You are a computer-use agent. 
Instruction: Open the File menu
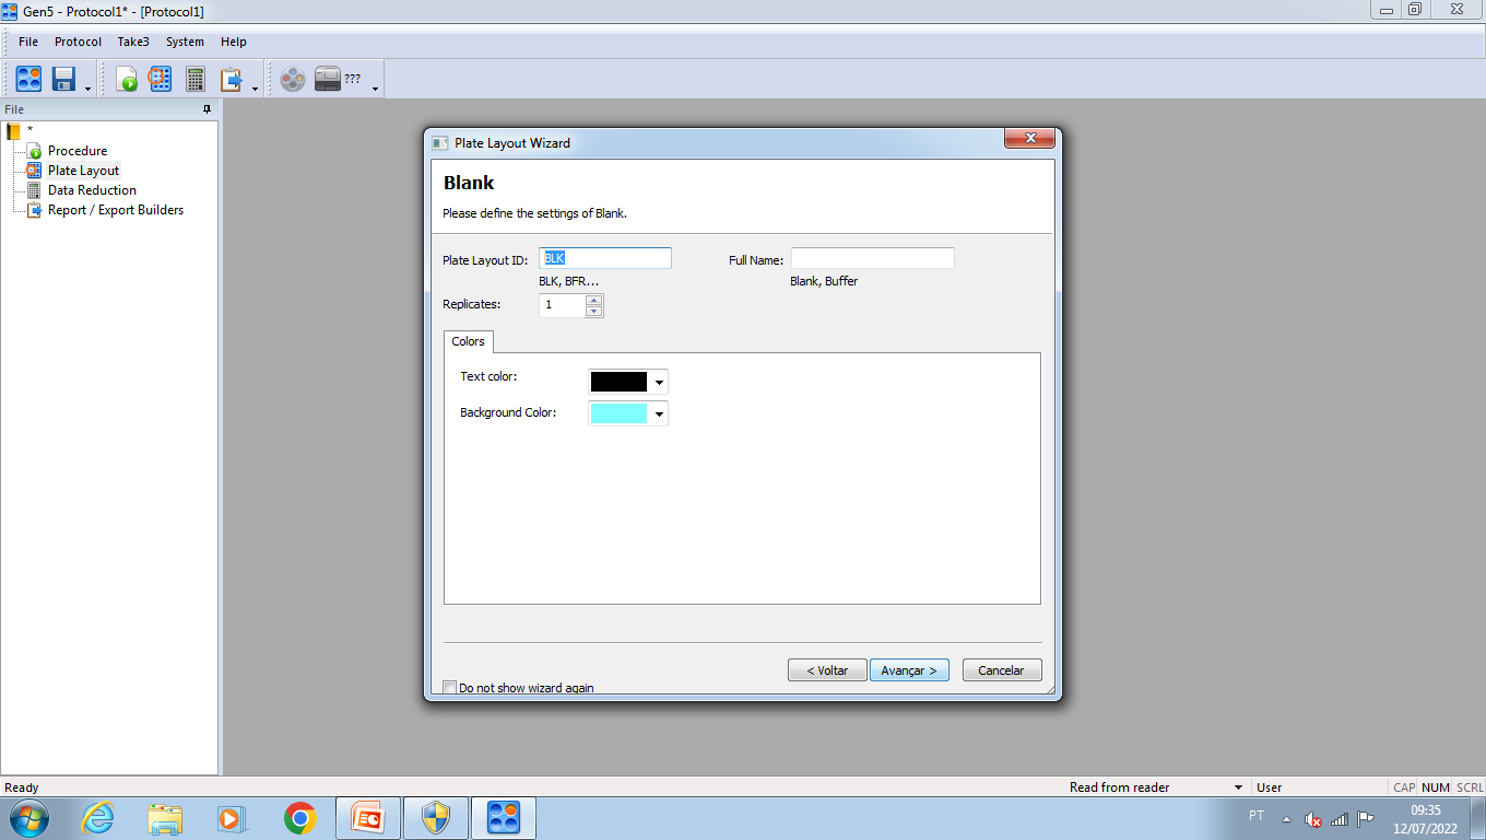pyautogui.click(x=28, y=42)
